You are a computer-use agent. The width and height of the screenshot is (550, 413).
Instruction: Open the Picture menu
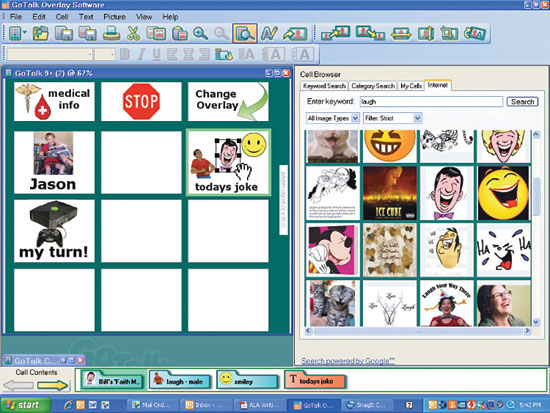pos(114,16)
